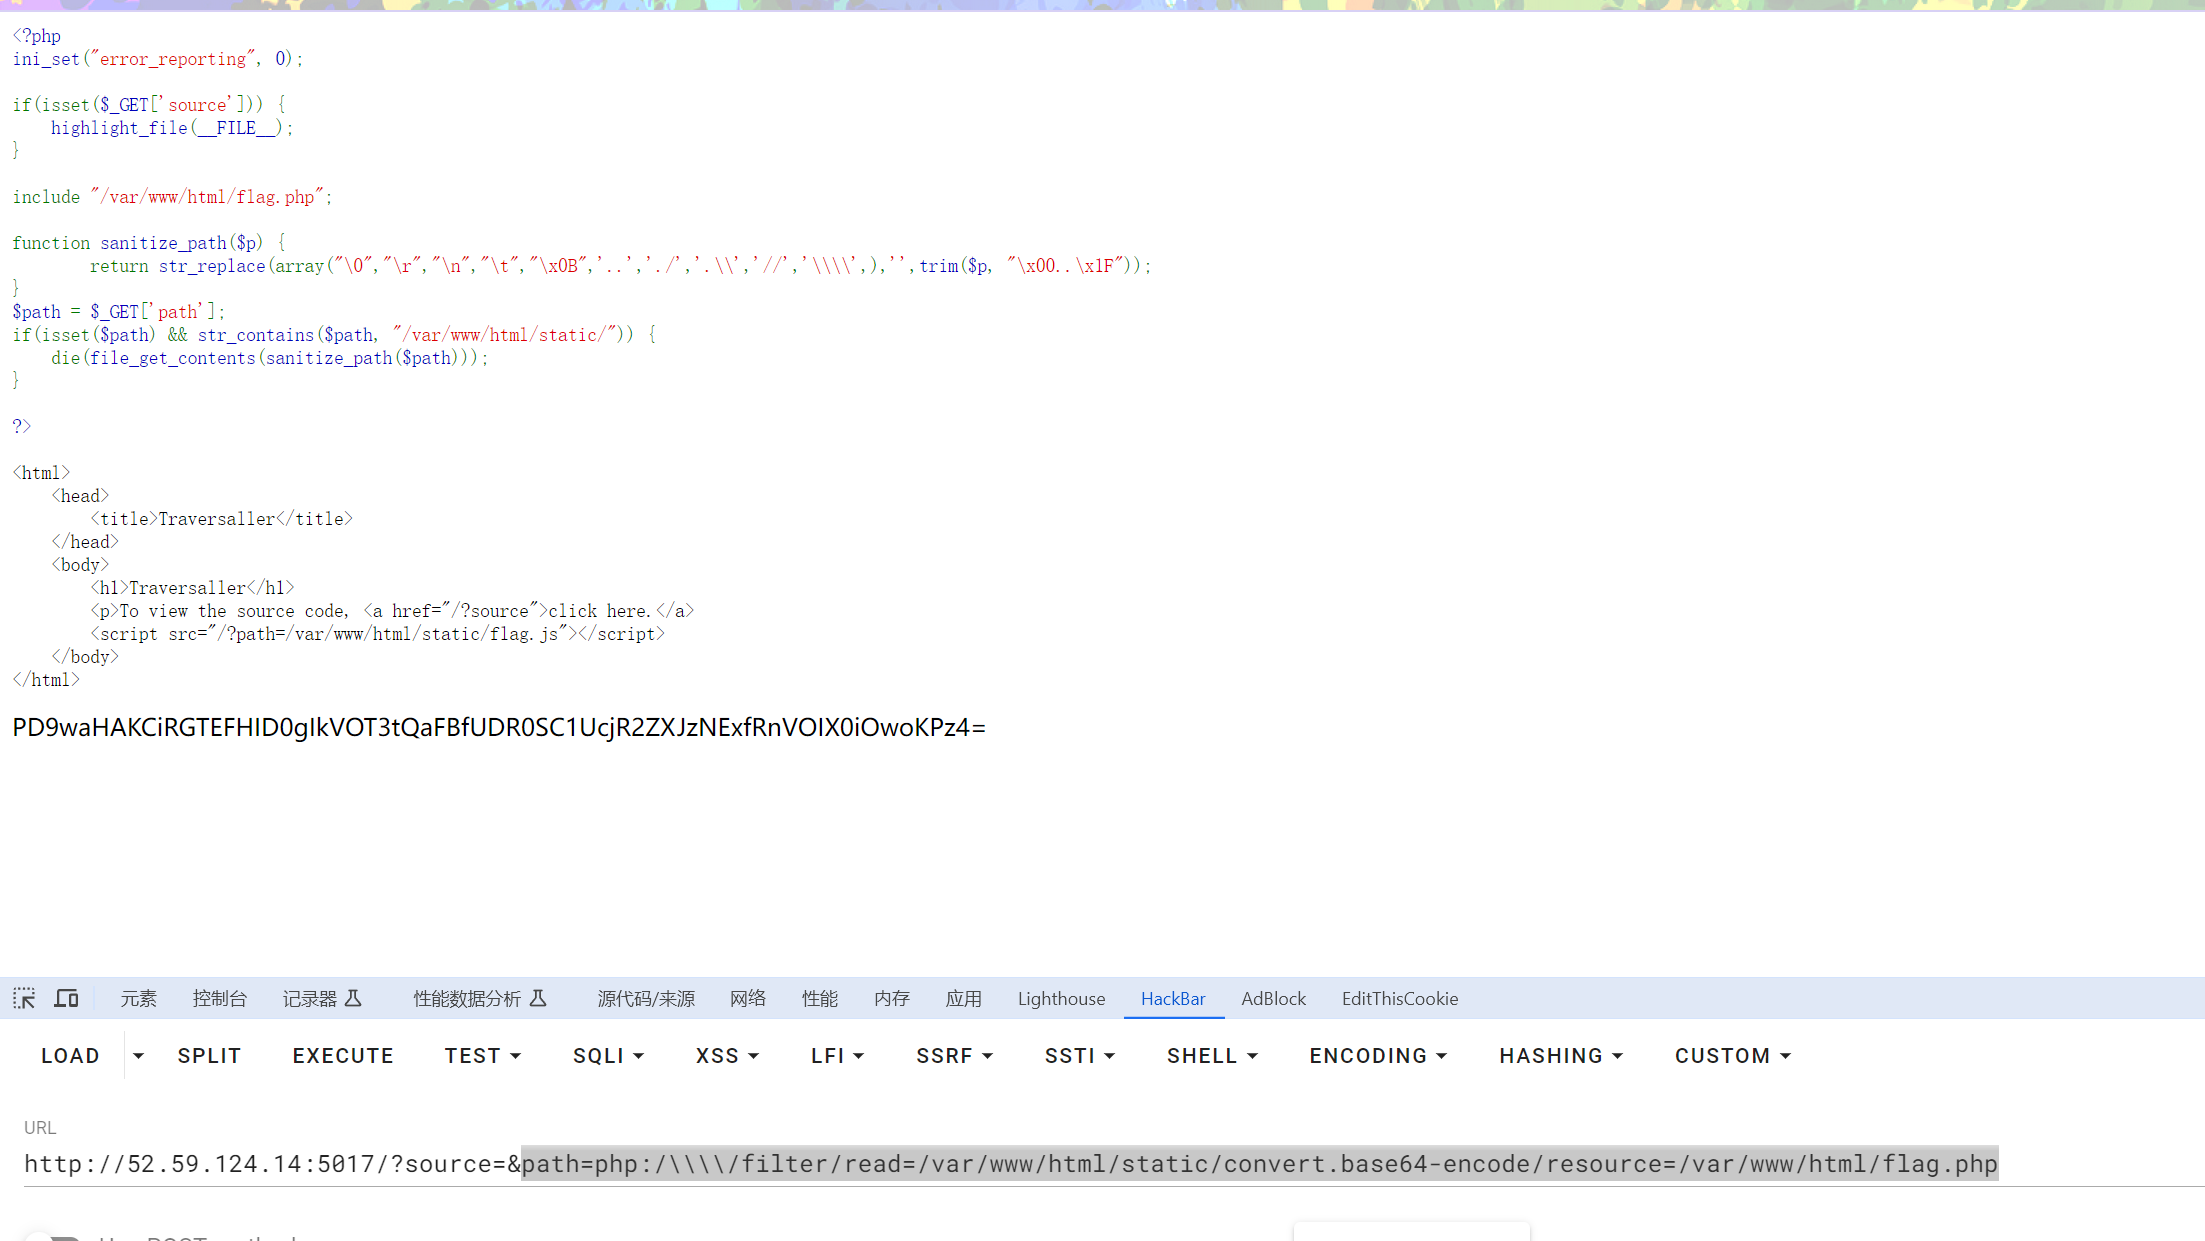Click the inspect element picker icon

coord(24,998)
